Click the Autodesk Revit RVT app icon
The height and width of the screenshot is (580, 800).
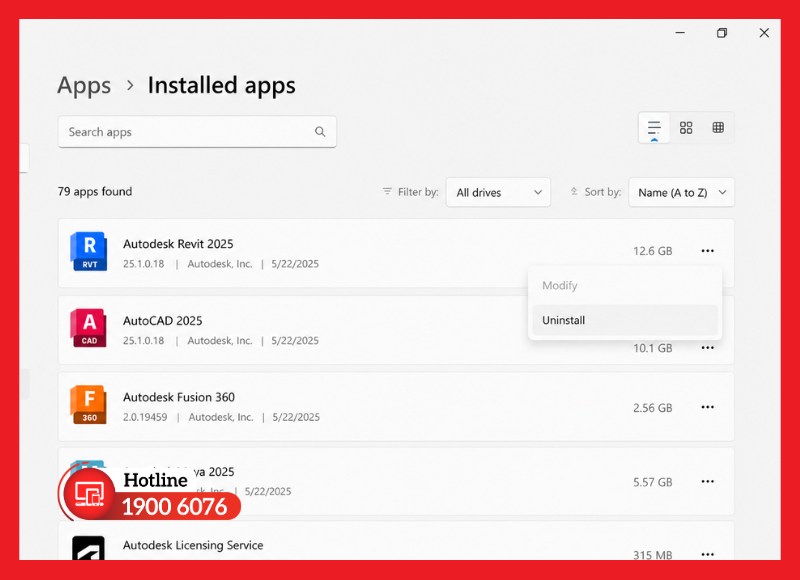pyautogui.click(x=89, y=251)
